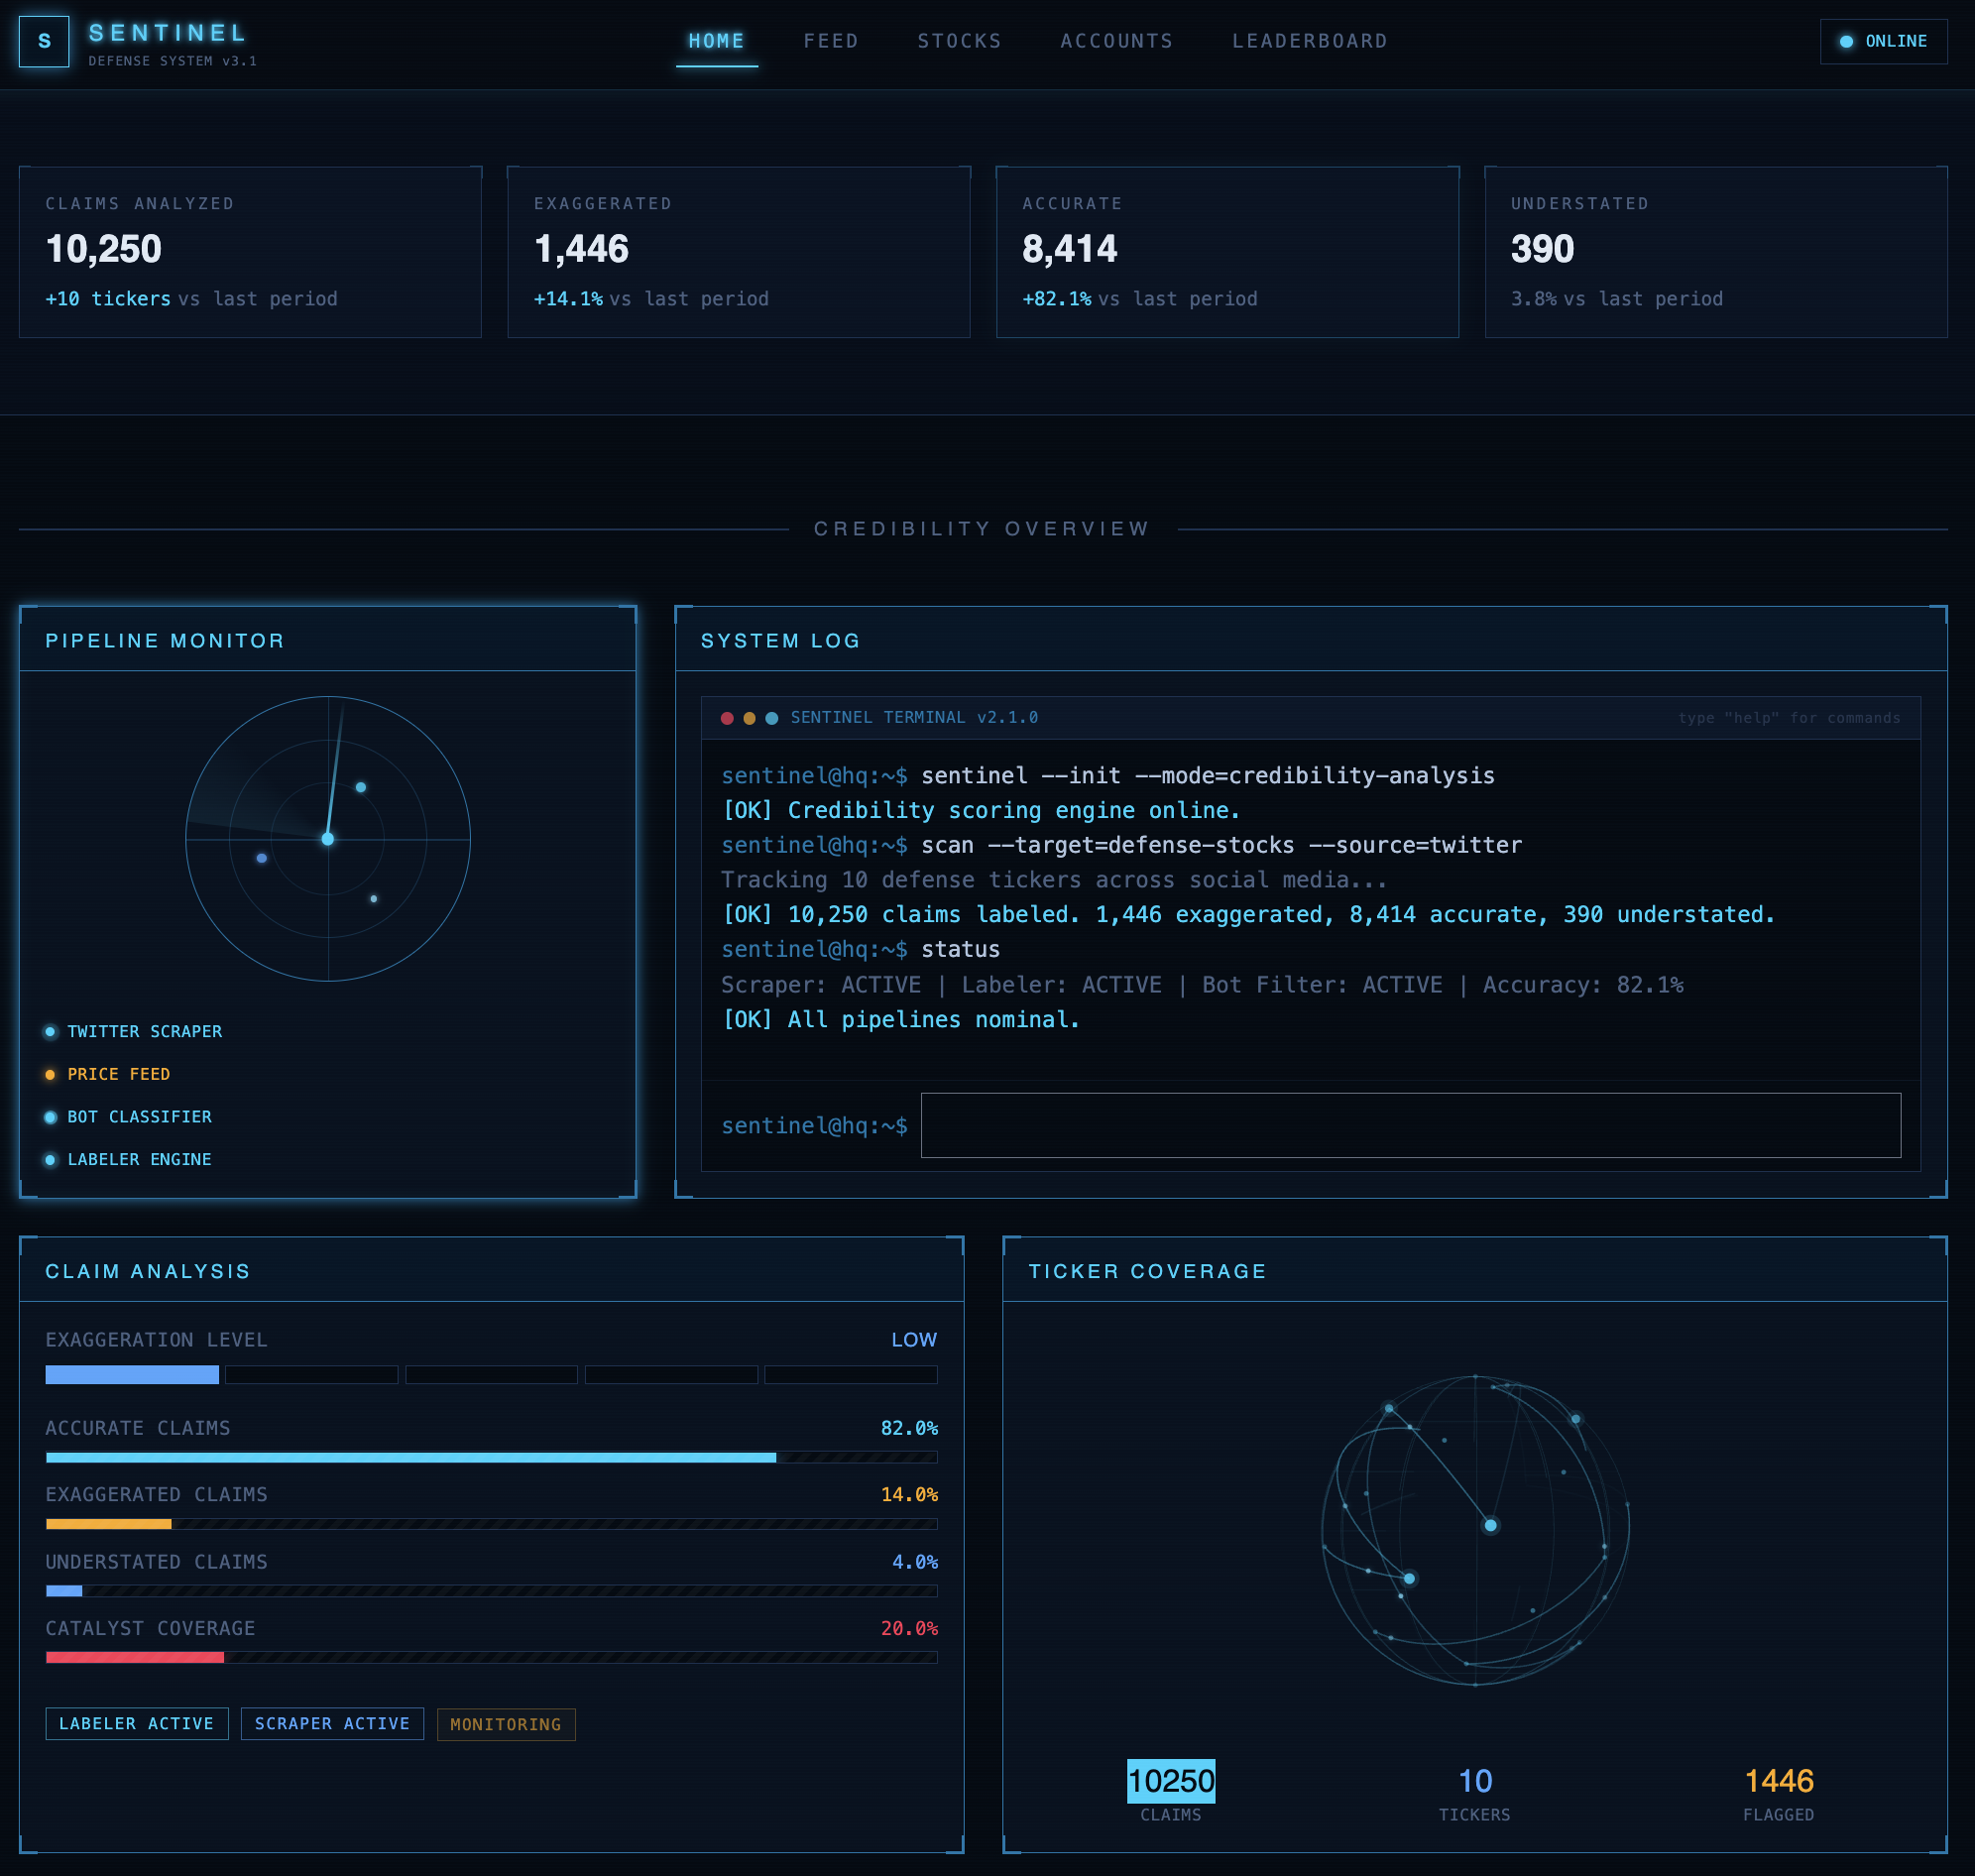Click the blue terminal window dot
This screenshot has width=1975, height=1876.
pos(771,718)
